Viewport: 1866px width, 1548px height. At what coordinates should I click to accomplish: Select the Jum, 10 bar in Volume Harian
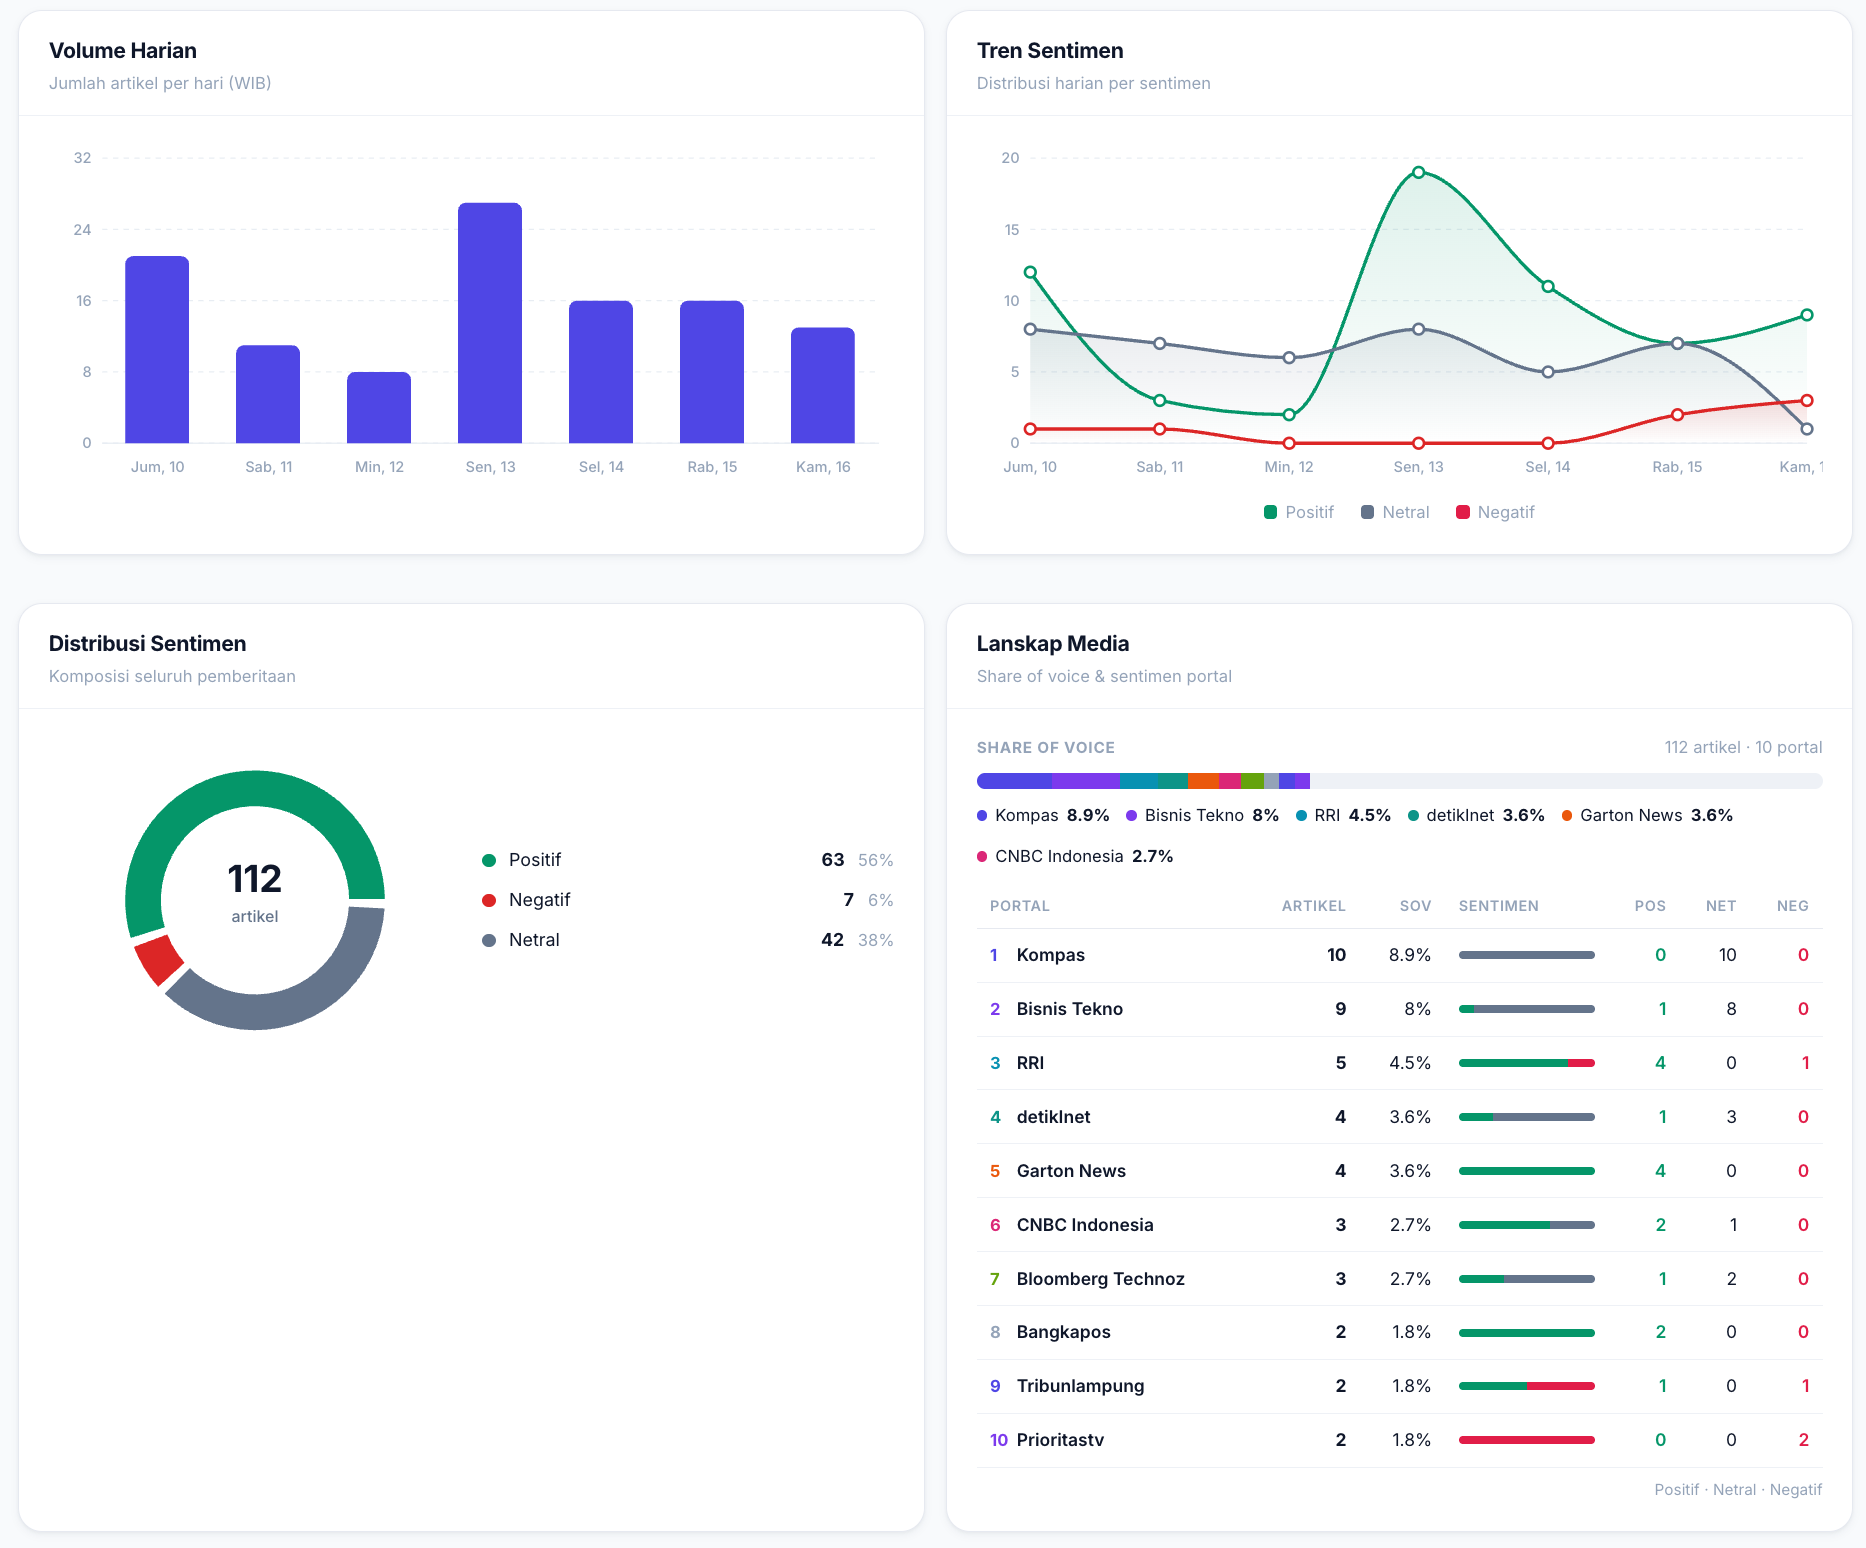coord(157,350)
